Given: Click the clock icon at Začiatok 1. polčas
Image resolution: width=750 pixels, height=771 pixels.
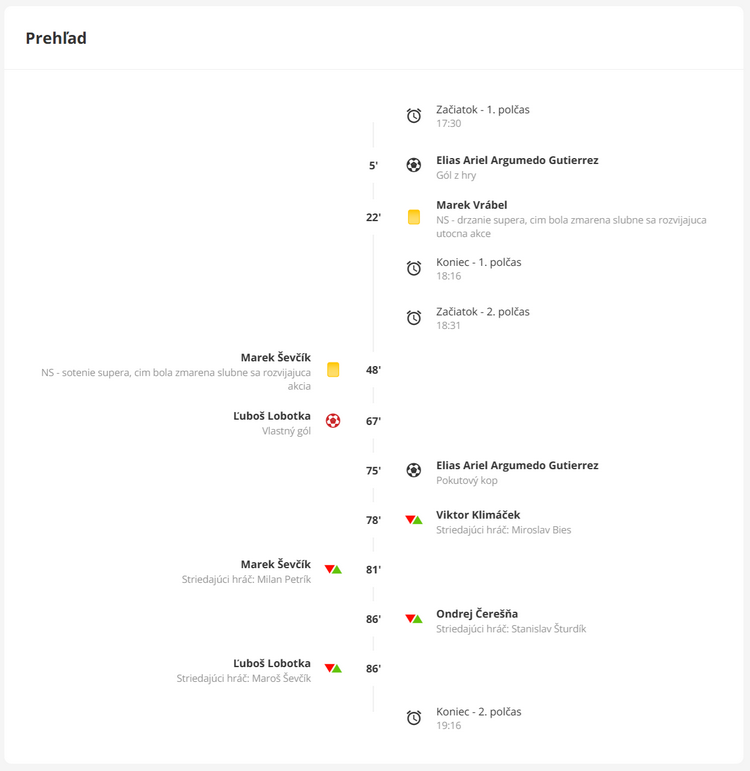Looking at the screenshot, I should (x=414, y=116).
